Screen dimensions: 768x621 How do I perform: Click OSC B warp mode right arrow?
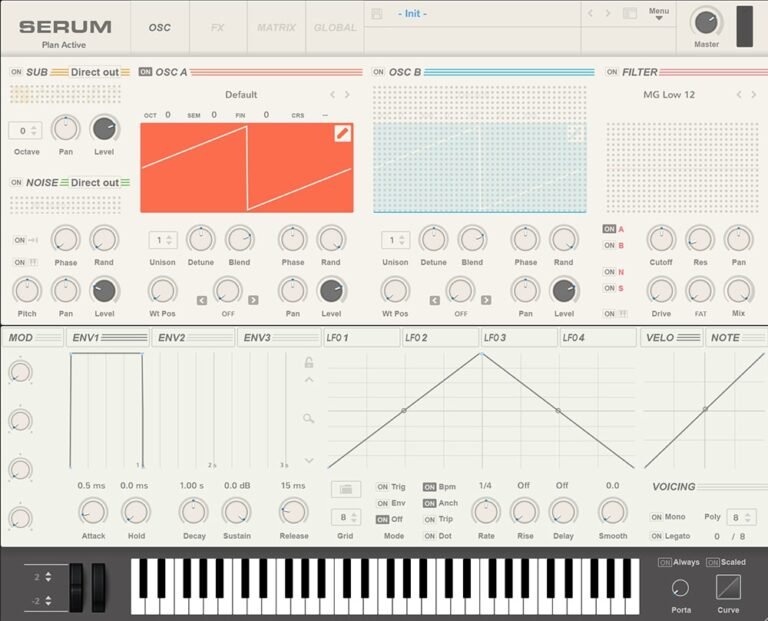click(x=486, y=300)
